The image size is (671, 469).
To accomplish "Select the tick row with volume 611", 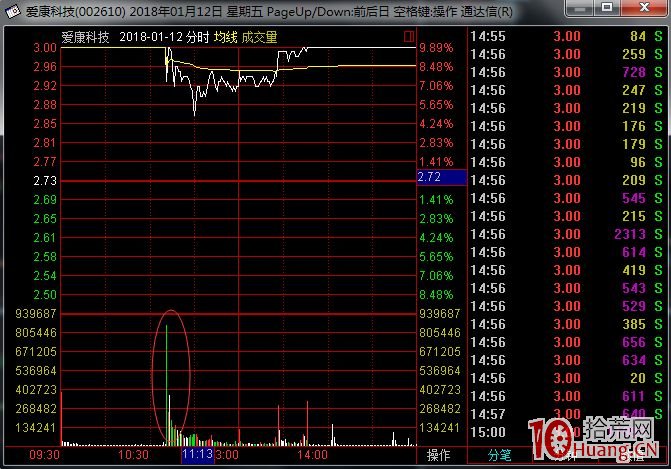I will 566,396.
